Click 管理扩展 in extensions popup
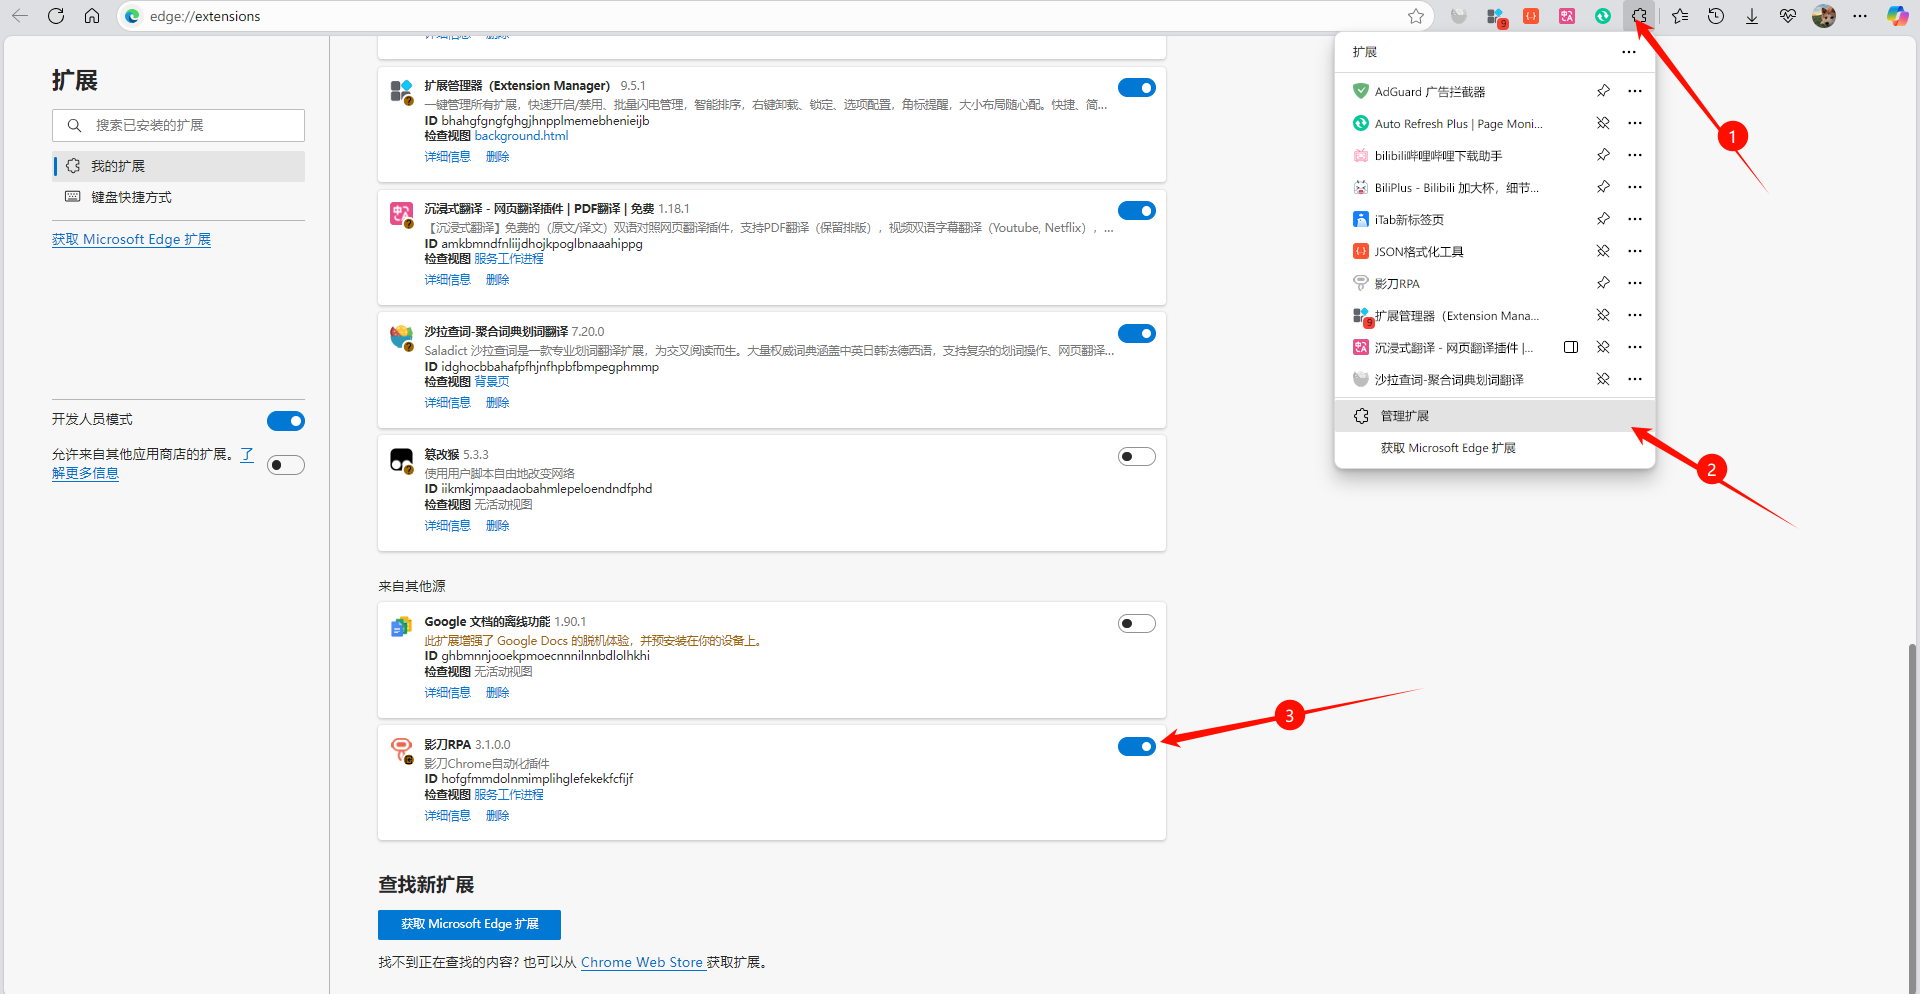The image size is (1920, 994). (x=1495, y=416)
